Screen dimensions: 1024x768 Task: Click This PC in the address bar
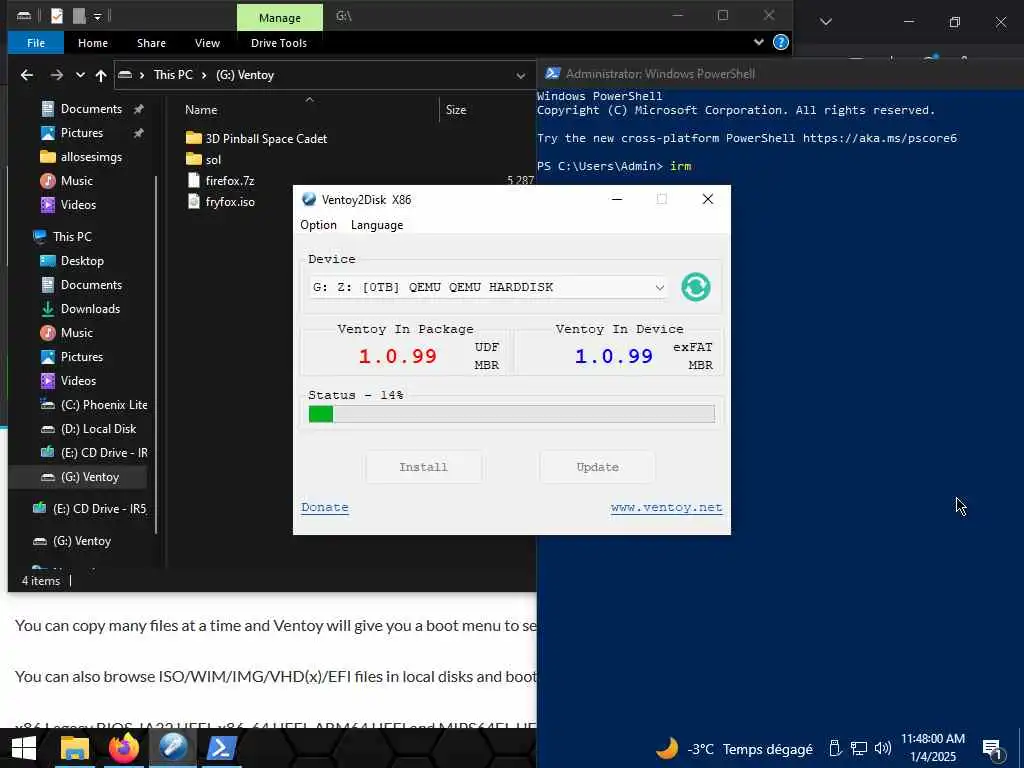[x=173, y=75]
